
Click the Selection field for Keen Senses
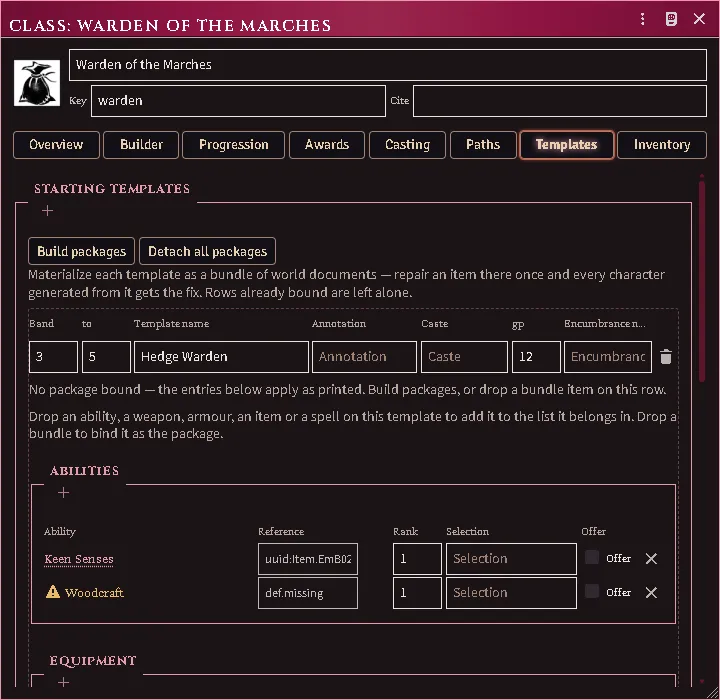pyautogui.click(x=511, y=559)
